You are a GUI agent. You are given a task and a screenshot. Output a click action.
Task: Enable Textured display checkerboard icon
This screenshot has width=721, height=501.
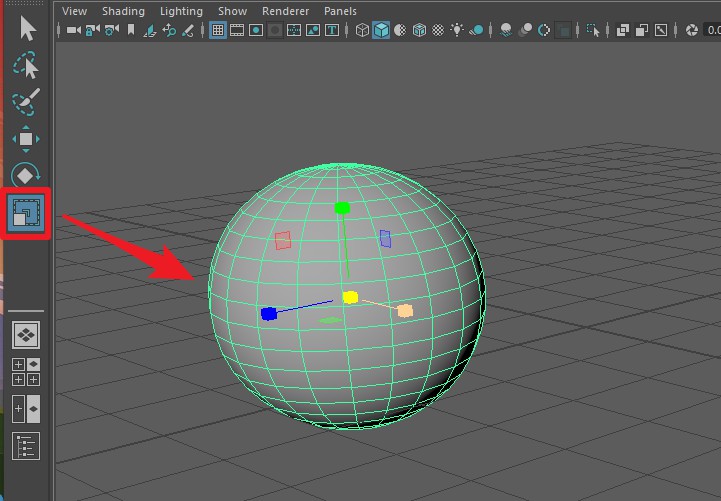point(438,30)
